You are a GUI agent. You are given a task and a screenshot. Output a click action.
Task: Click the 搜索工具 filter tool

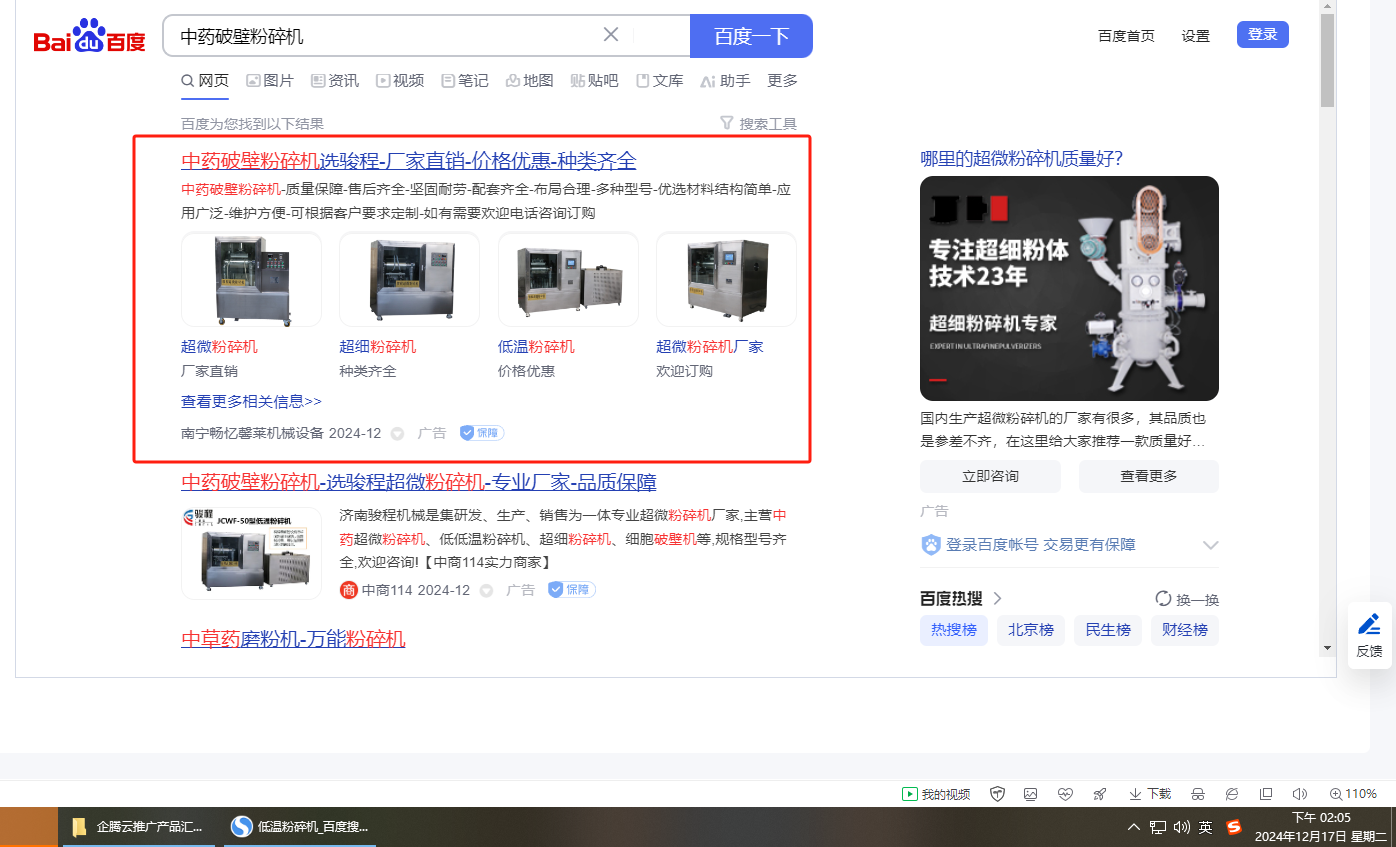(758, 124)
